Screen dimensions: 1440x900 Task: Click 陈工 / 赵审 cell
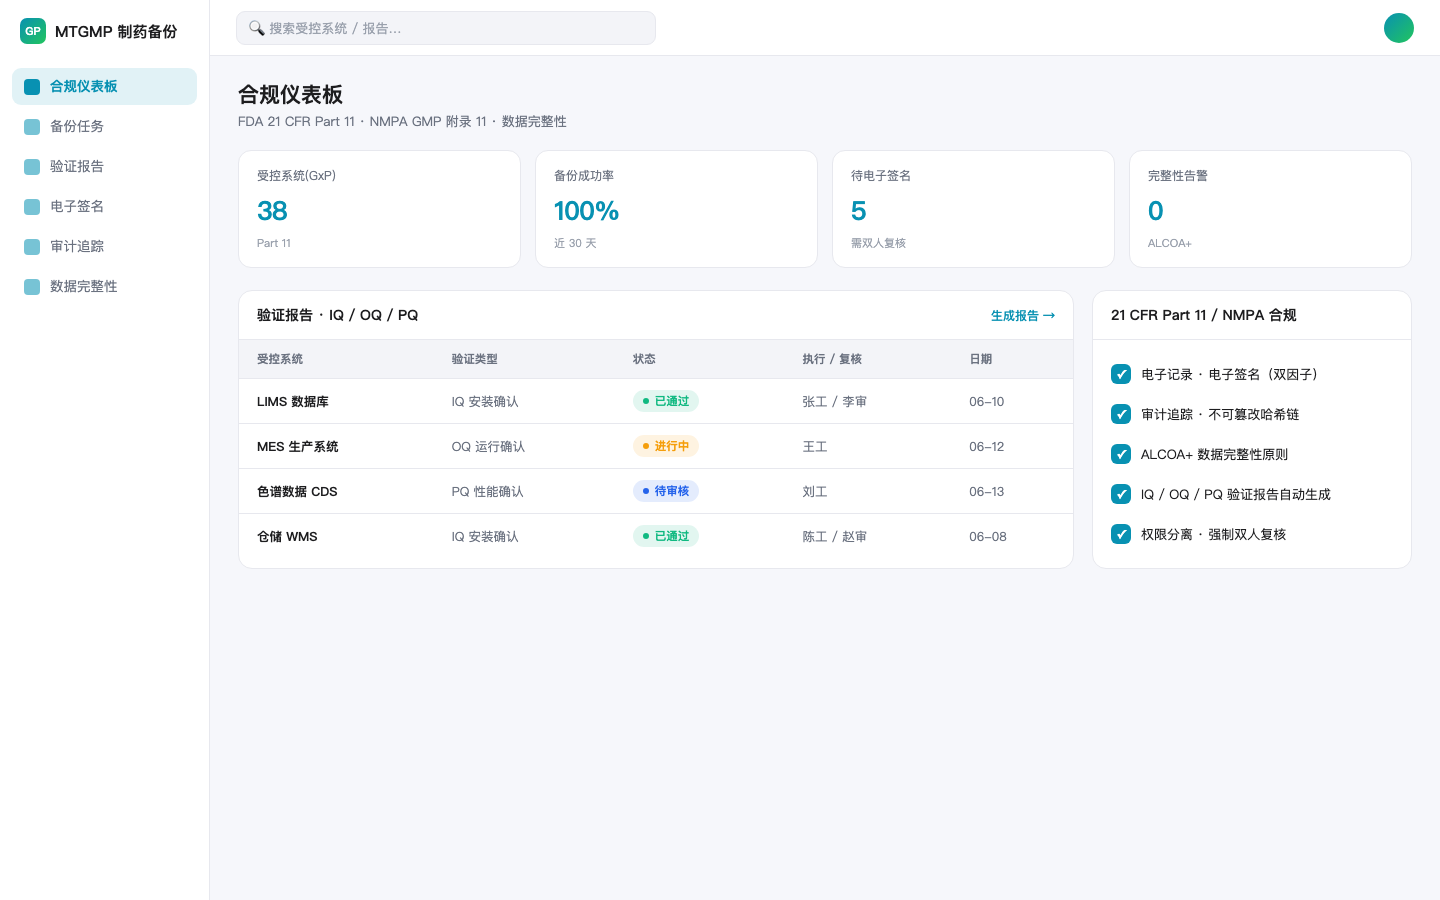[x=834, y=537]
